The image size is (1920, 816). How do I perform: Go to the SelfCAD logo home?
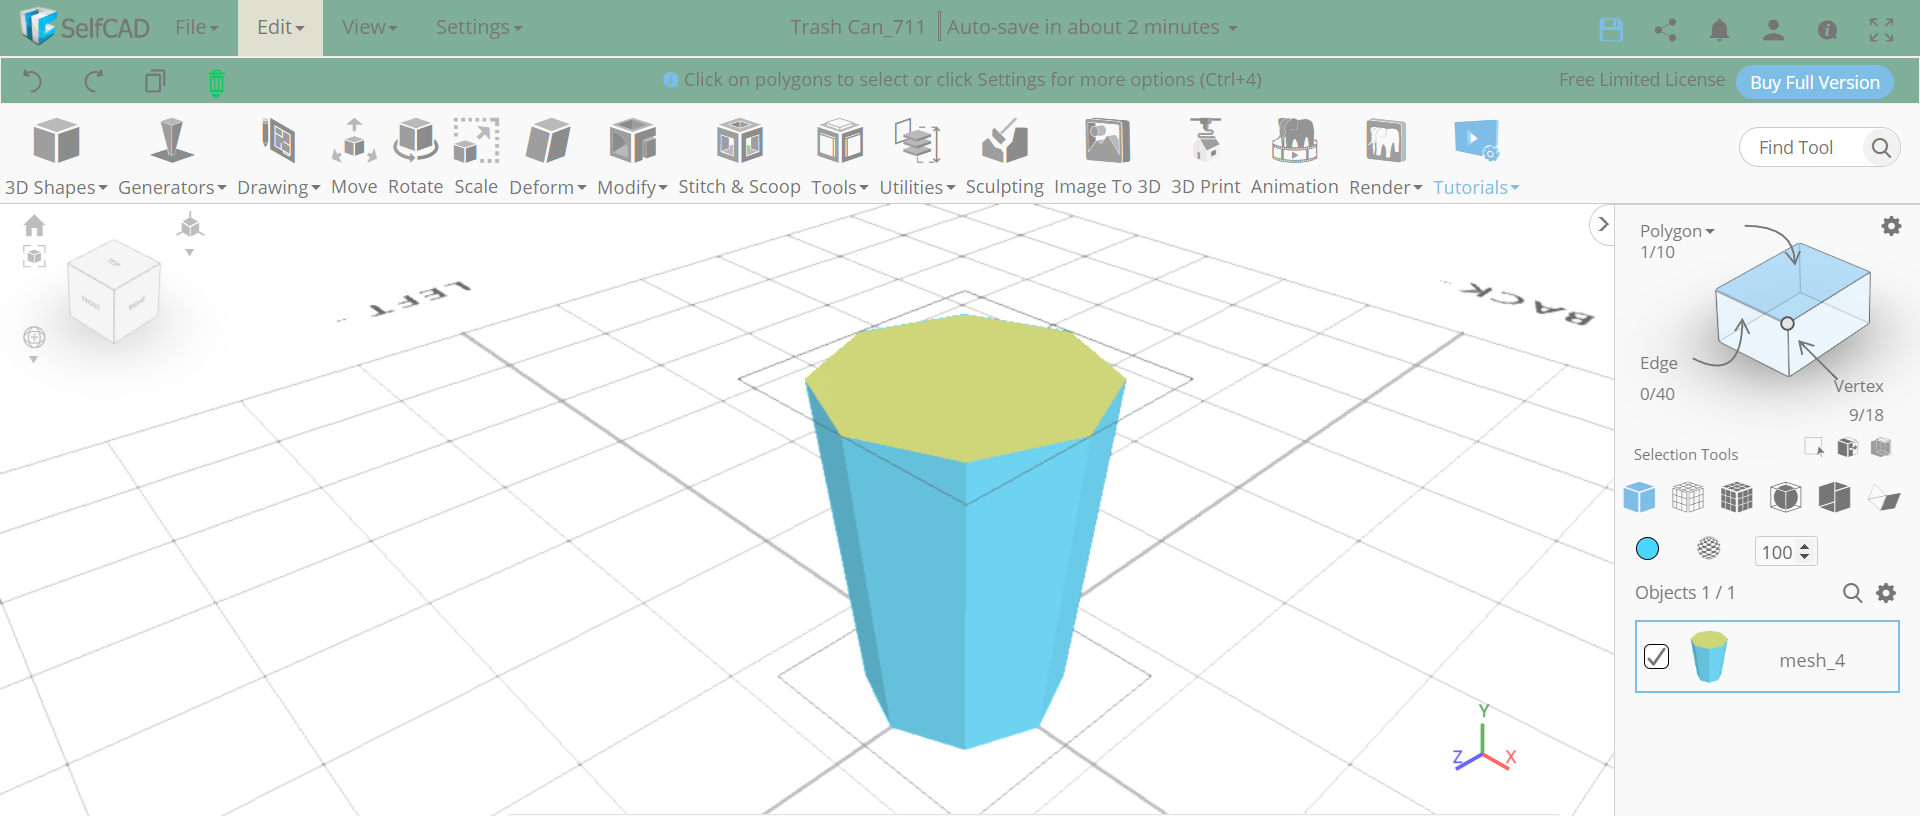click(84, 27)
